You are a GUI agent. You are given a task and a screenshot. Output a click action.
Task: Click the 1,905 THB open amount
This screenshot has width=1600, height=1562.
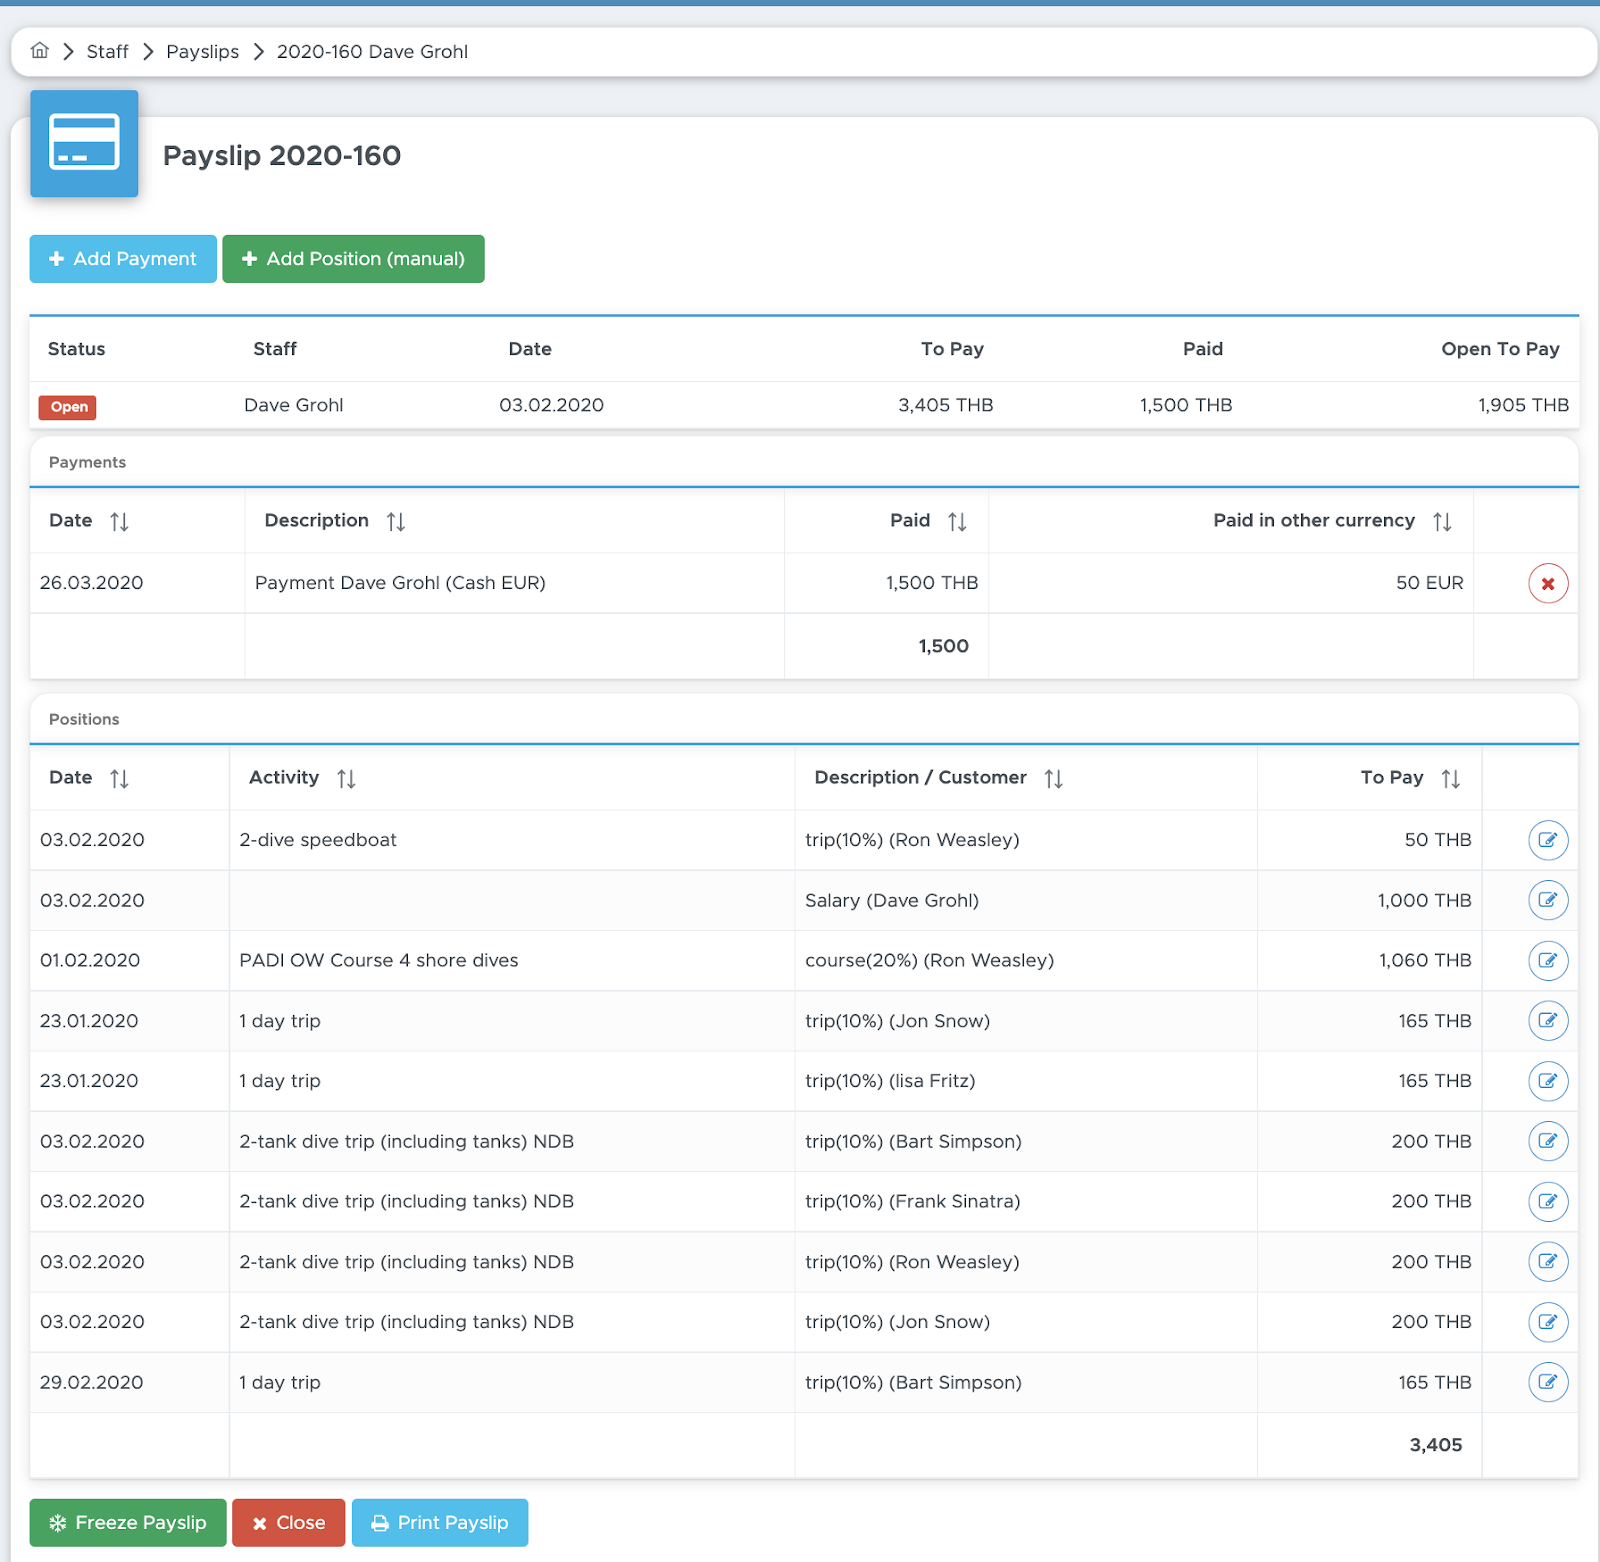point(1523,405)
